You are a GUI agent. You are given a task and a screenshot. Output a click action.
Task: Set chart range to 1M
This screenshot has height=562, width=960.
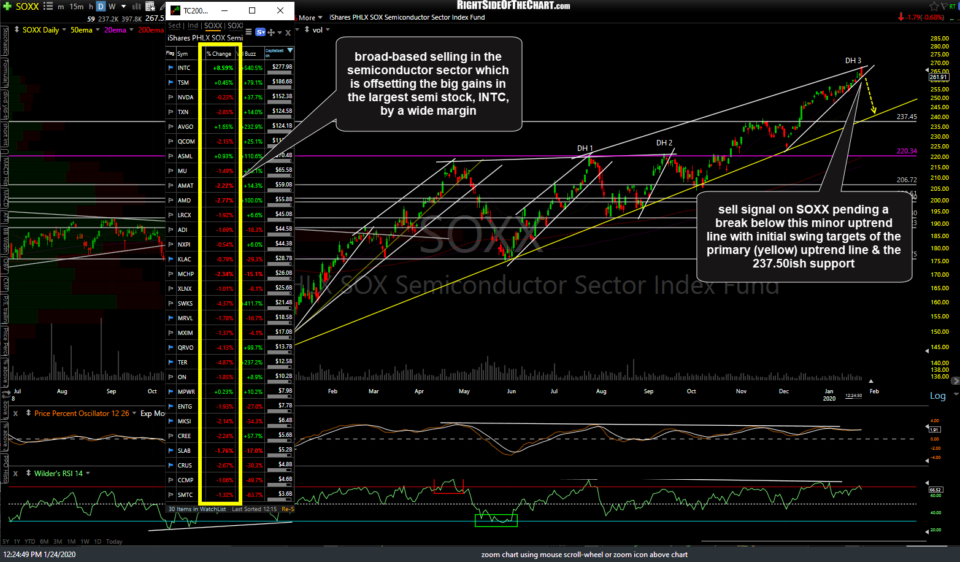[72, 541]
